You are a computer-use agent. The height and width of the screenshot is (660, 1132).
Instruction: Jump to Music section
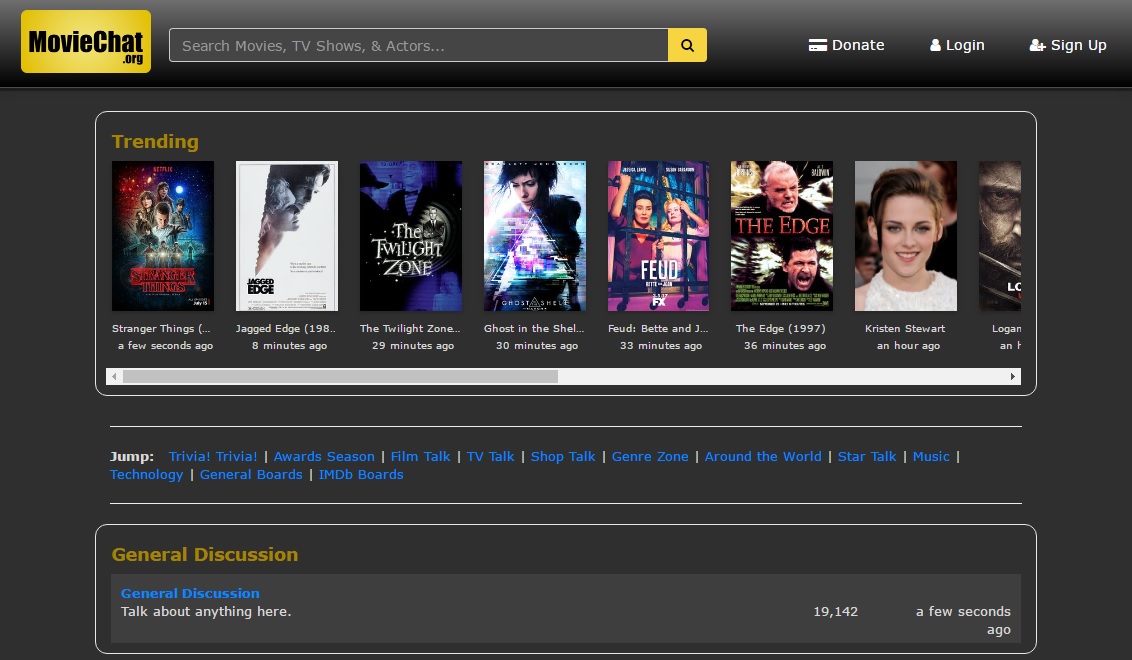931,456
